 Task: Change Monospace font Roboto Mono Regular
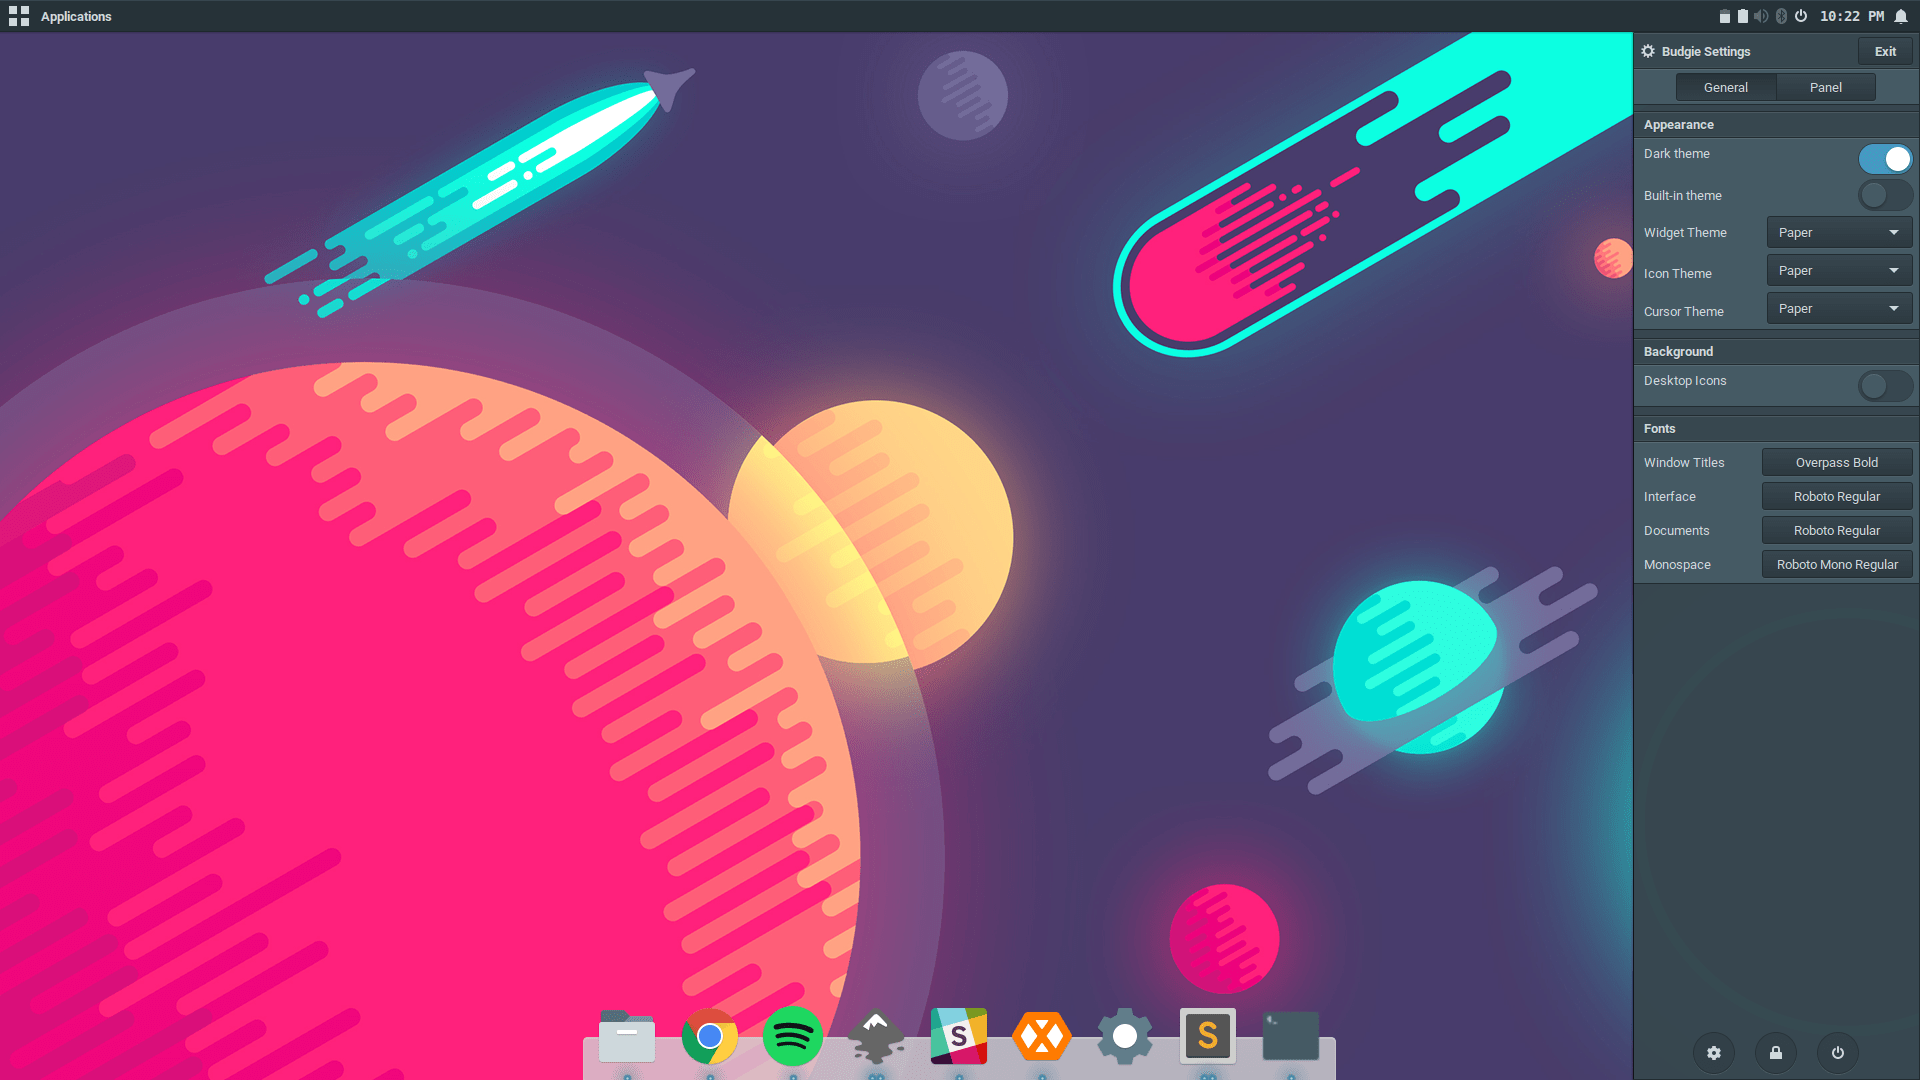[1837, 564]
